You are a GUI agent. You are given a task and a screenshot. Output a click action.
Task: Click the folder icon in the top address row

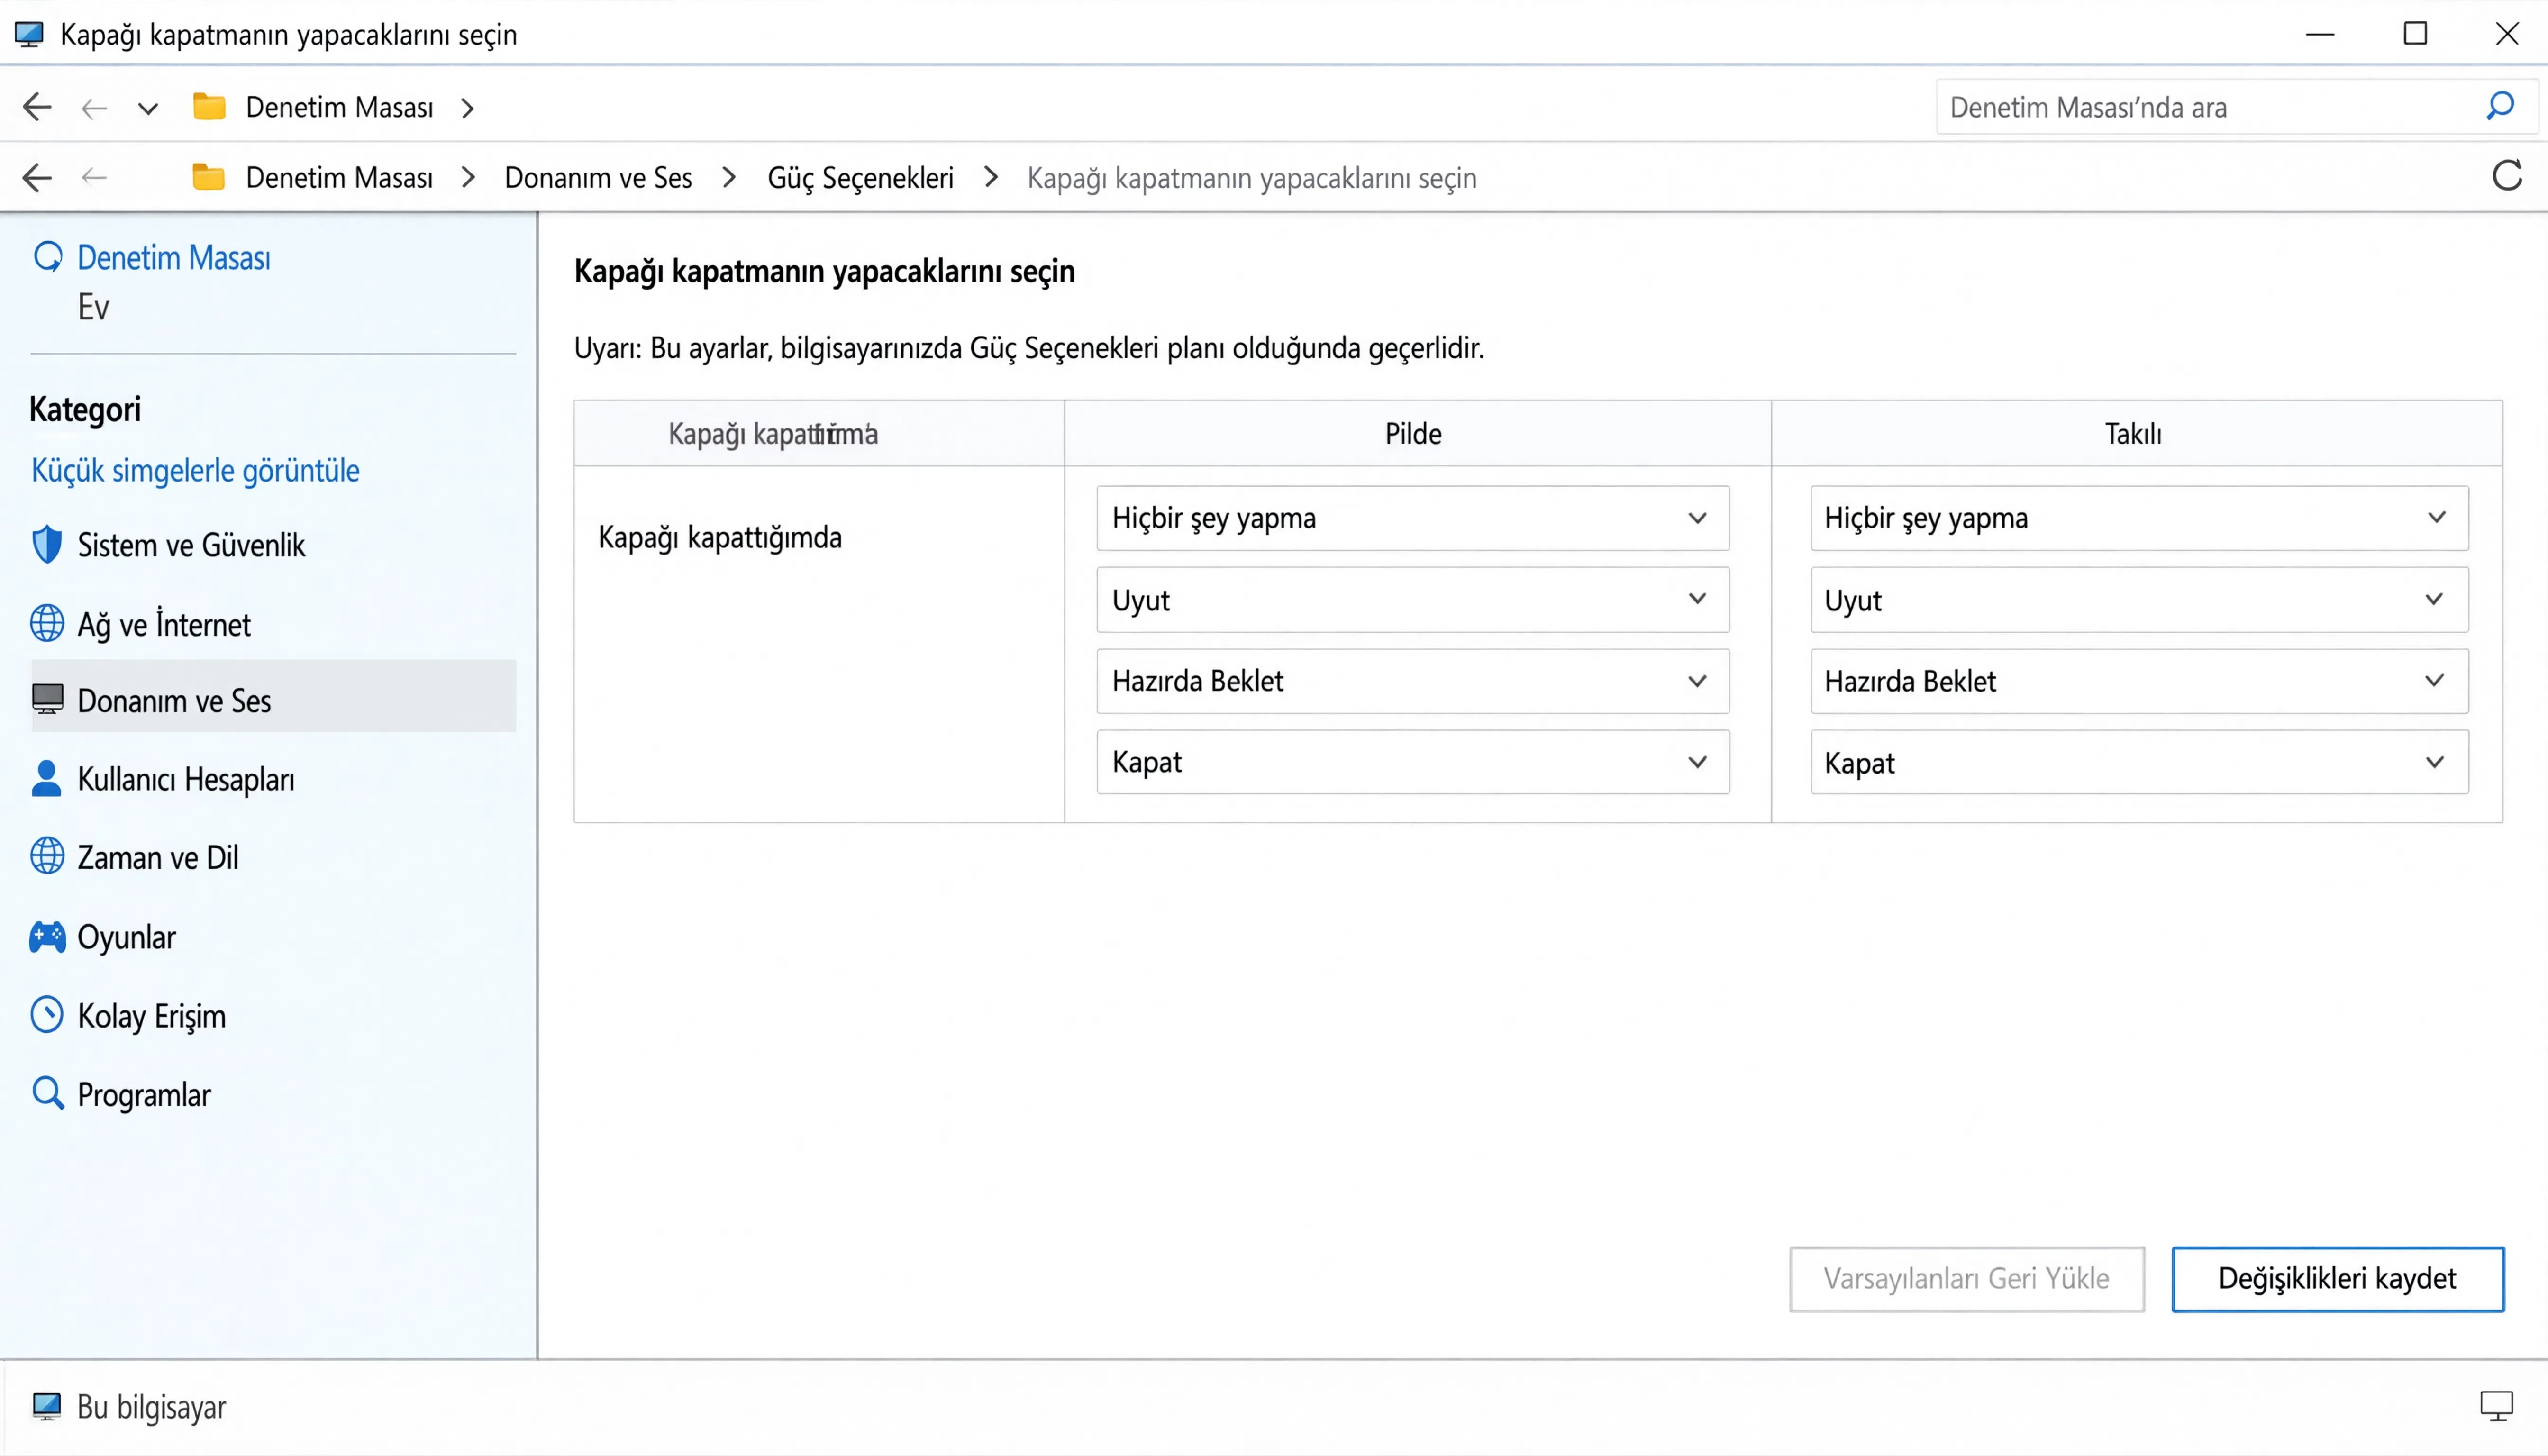point(209,106)
